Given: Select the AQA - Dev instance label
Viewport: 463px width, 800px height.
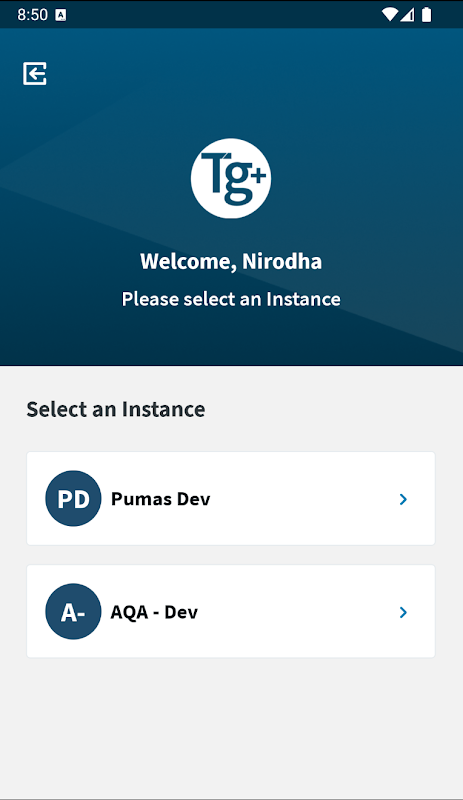Looking at the screenshot, I should coord(154,612).
